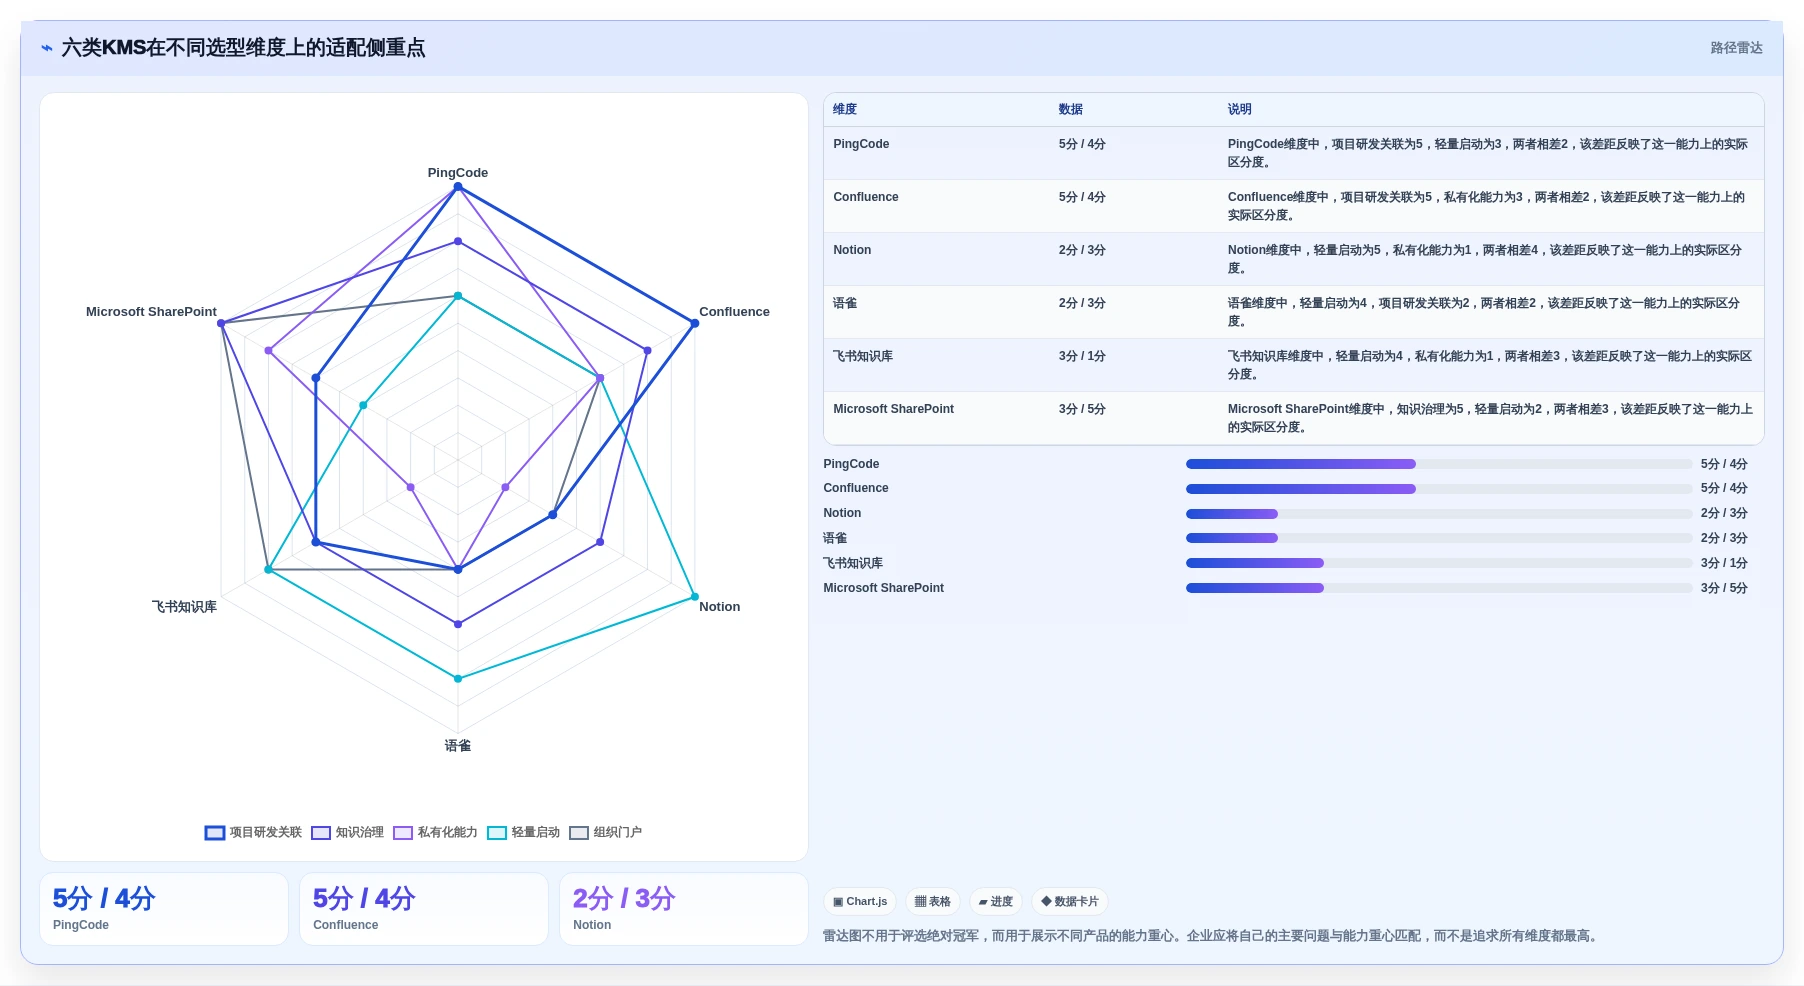Image resolution: width=1804 pixels, height=986 pixels.
Task: Open the PingCode 5分 / 4分 data card
Action: point(164,909)
